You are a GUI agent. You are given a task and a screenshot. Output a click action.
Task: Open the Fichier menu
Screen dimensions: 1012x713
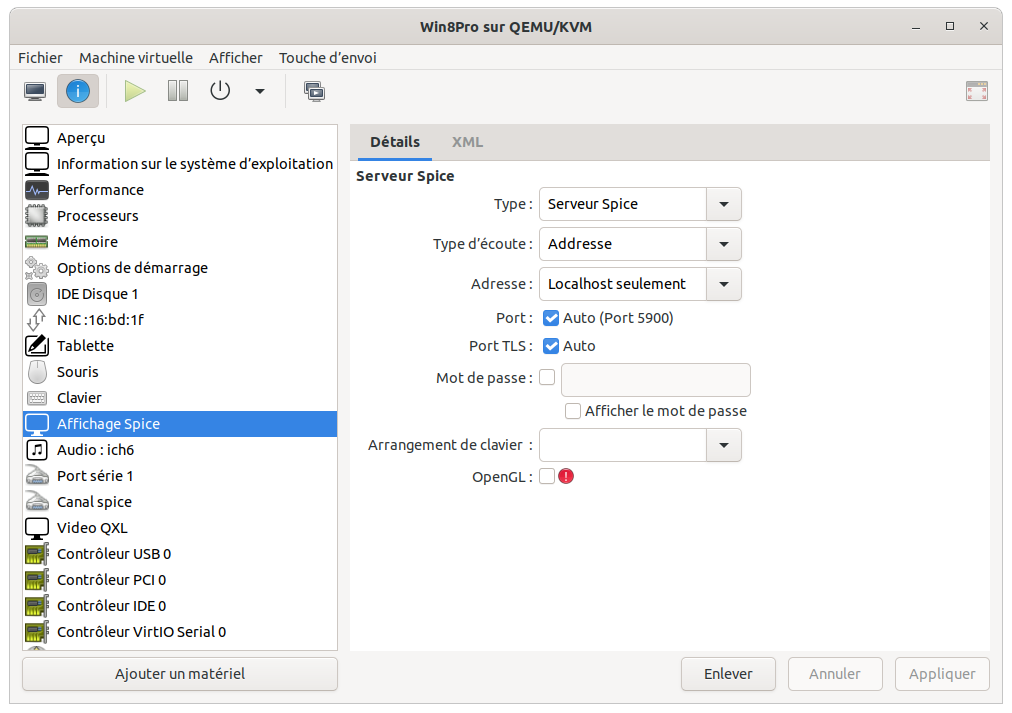[40, 58]
